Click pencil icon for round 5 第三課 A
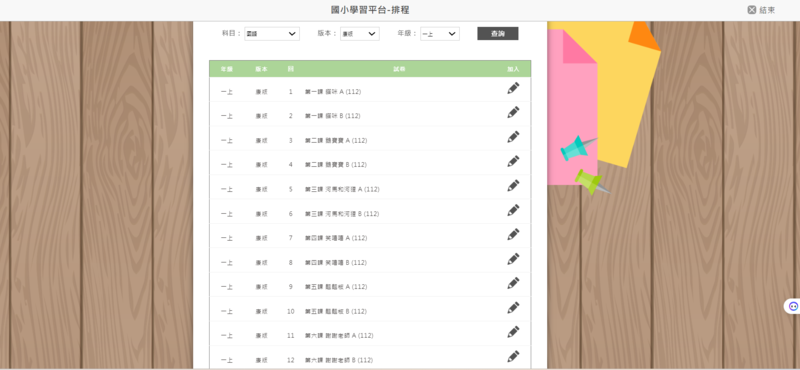Screen dimensions: 800x370 (x=513, y=186)
